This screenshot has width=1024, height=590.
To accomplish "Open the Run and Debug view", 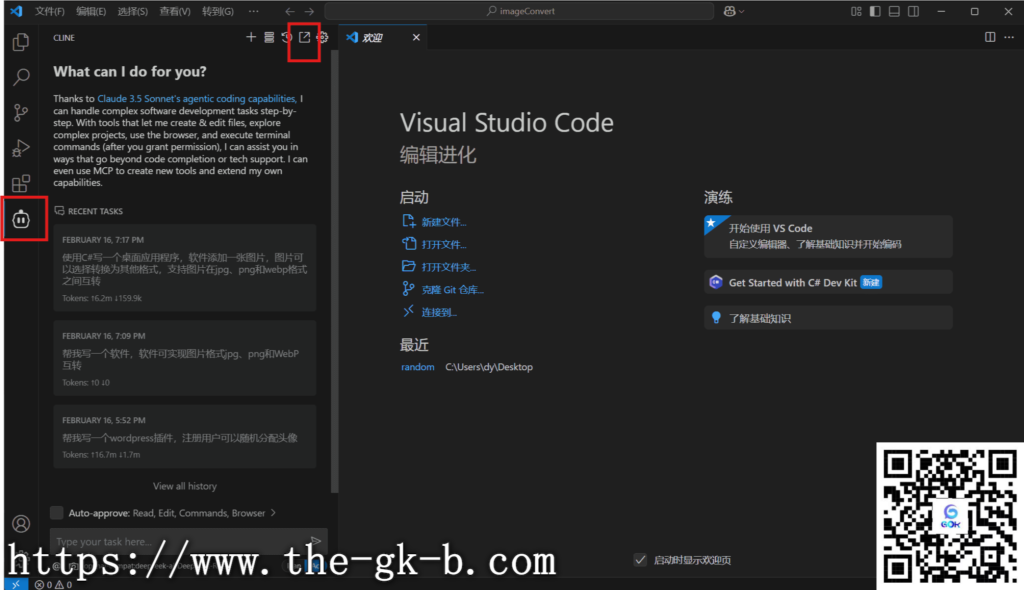I will pyautogui.click(x=21, y=148).
